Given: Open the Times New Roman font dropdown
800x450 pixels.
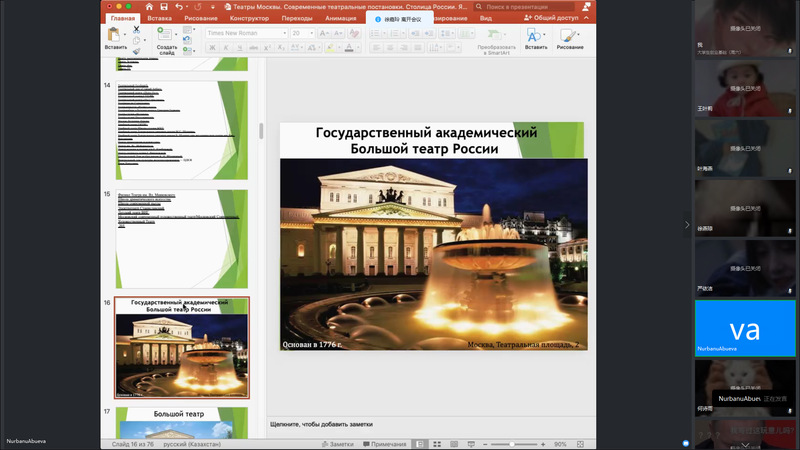Looking at the screenshot, I should [x=285, y=33].
